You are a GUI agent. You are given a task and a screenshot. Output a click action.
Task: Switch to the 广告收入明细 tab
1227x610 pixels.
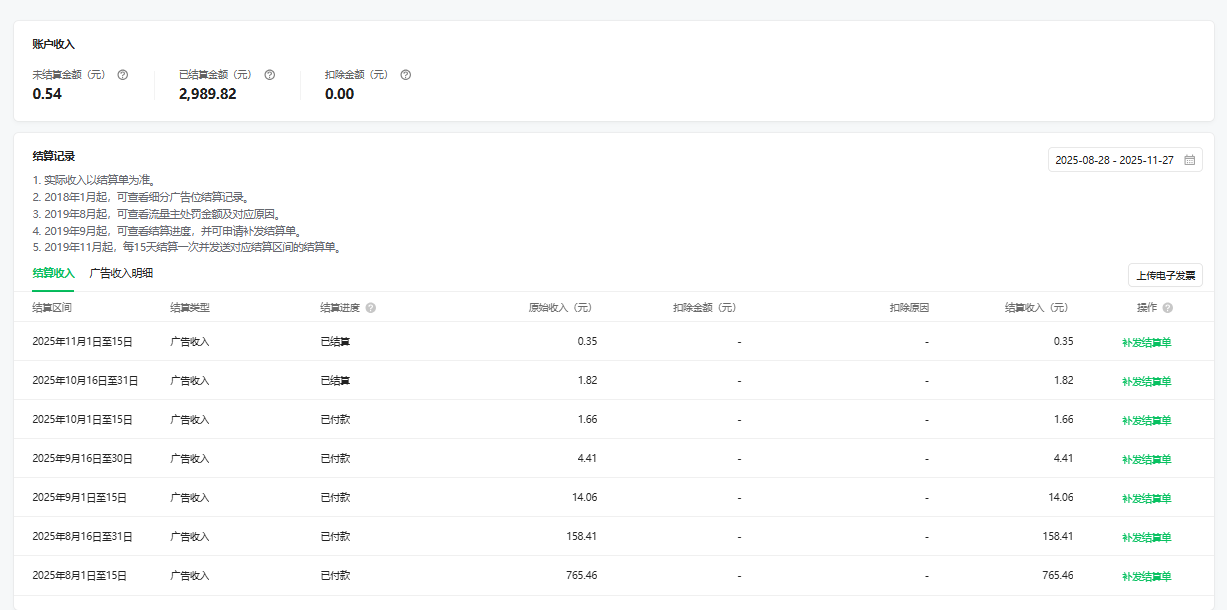[x=121, y=273]
